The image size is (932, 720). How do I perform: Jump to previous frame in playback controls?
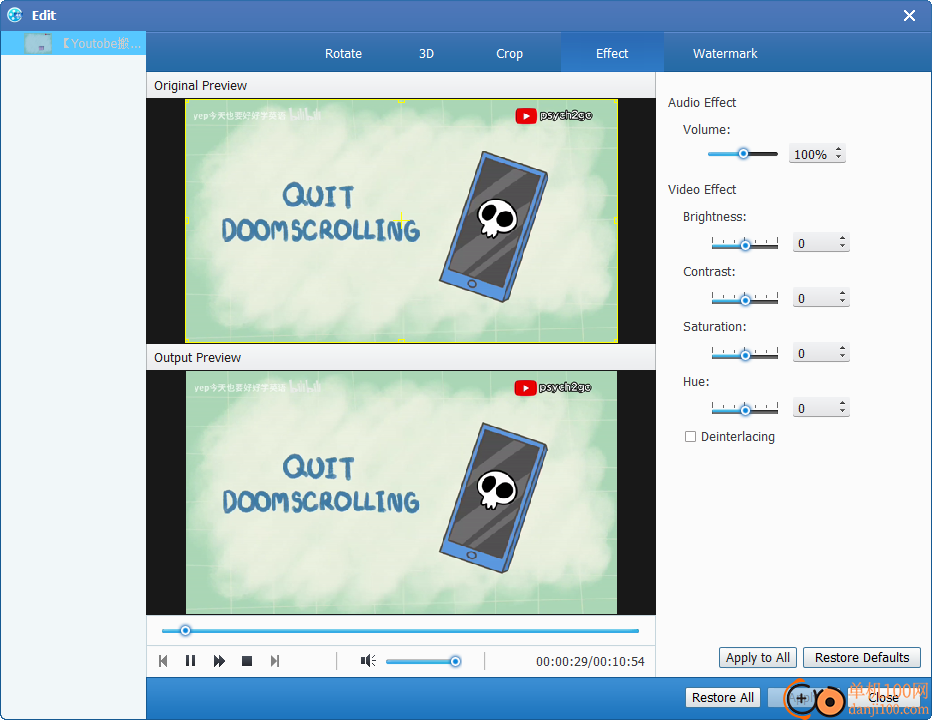point(163,661)
